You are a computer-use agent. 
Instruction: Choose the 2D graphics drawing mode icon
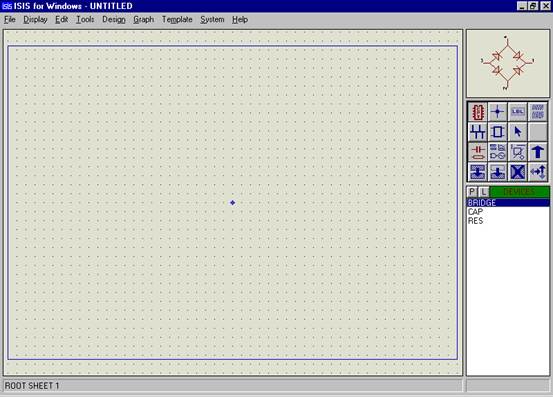[x=517, y=152]
